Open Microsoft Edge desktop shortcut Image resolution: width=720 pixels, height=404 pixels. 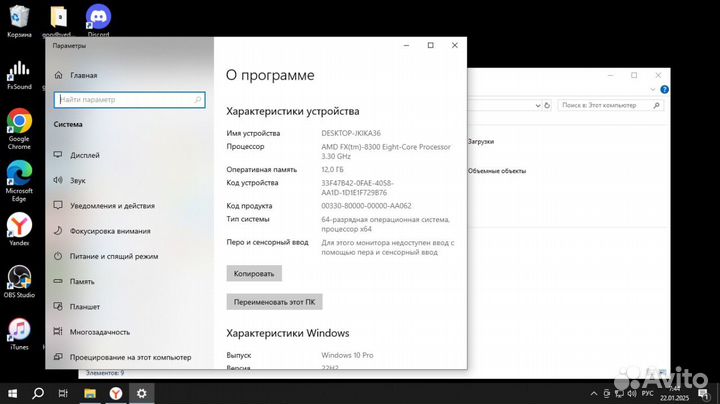19,181
